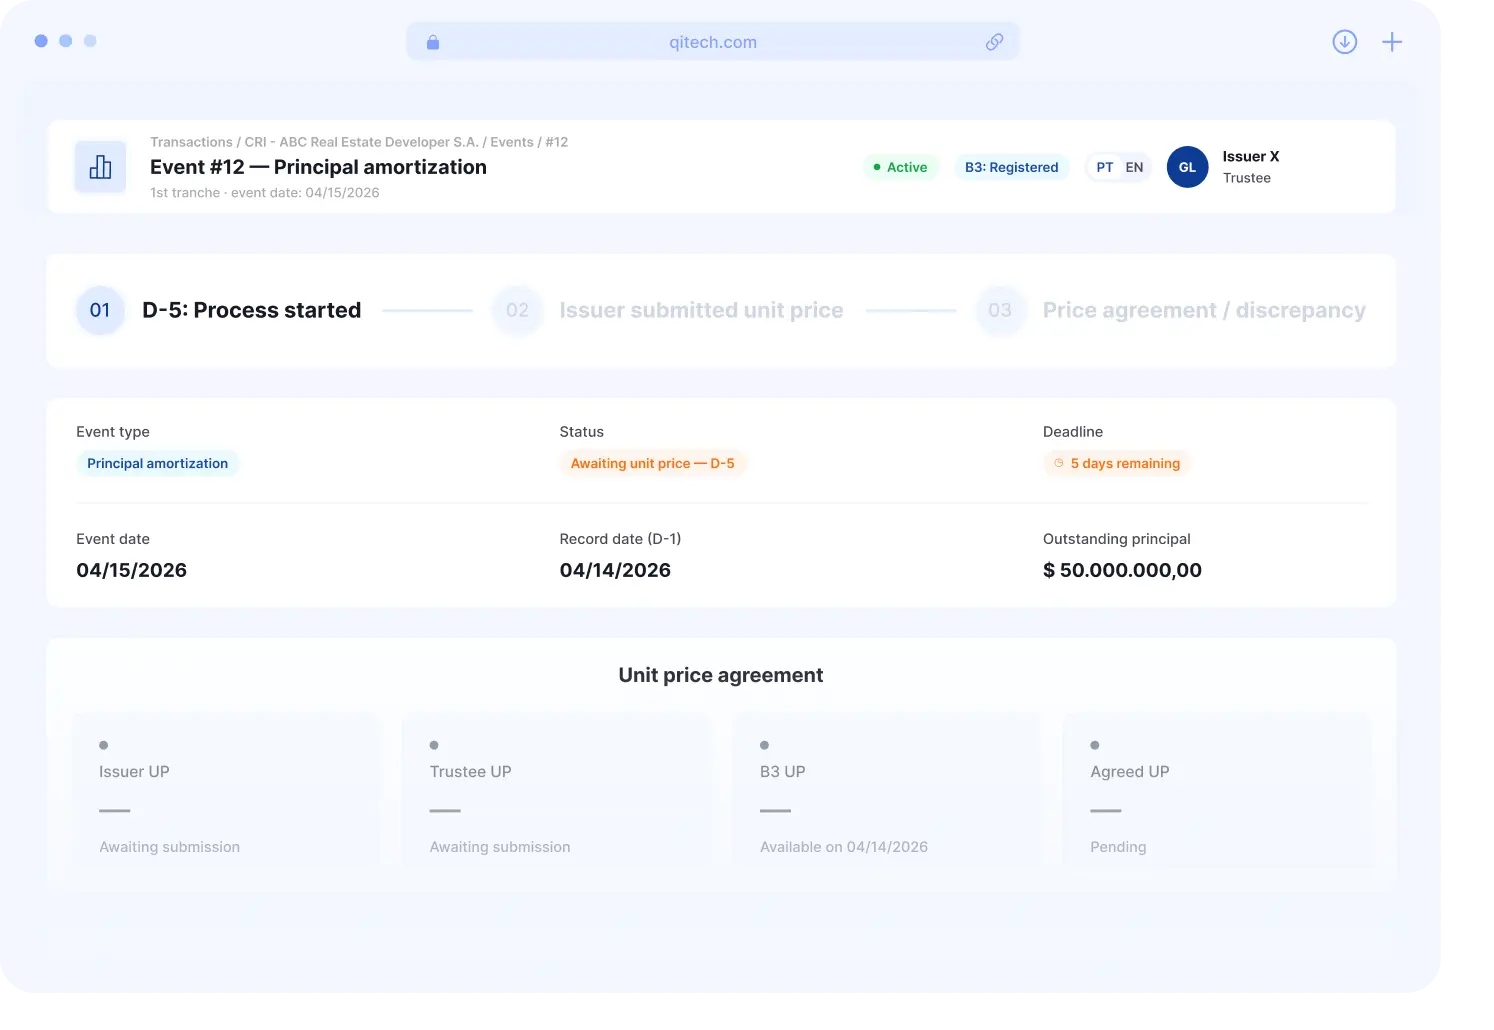The width and height of the screenshot is (1494, 1030).
Task: Click the download icon in browser bar
Action: pos(1345,42)
